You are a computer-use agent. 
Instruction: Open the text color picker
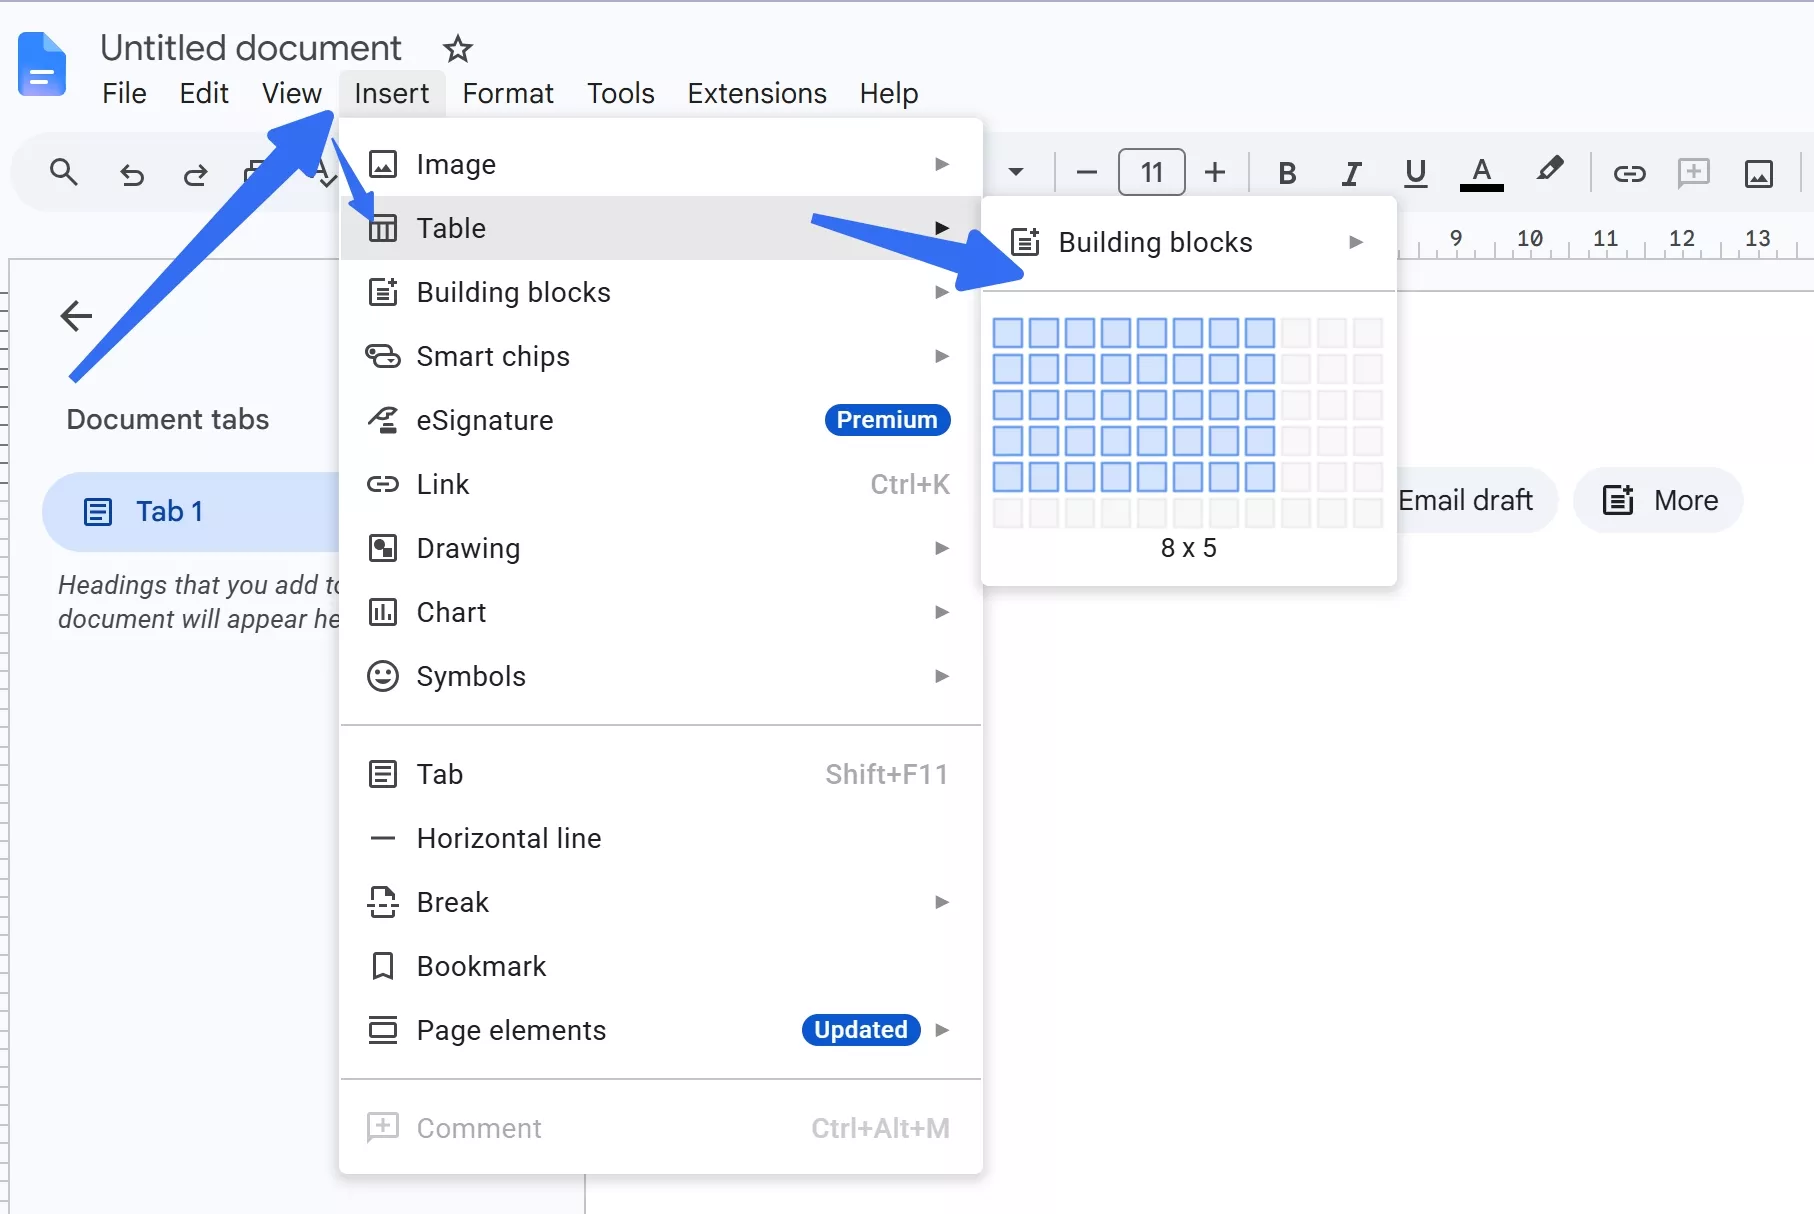pyautogui.click(x=1482, y=173)
